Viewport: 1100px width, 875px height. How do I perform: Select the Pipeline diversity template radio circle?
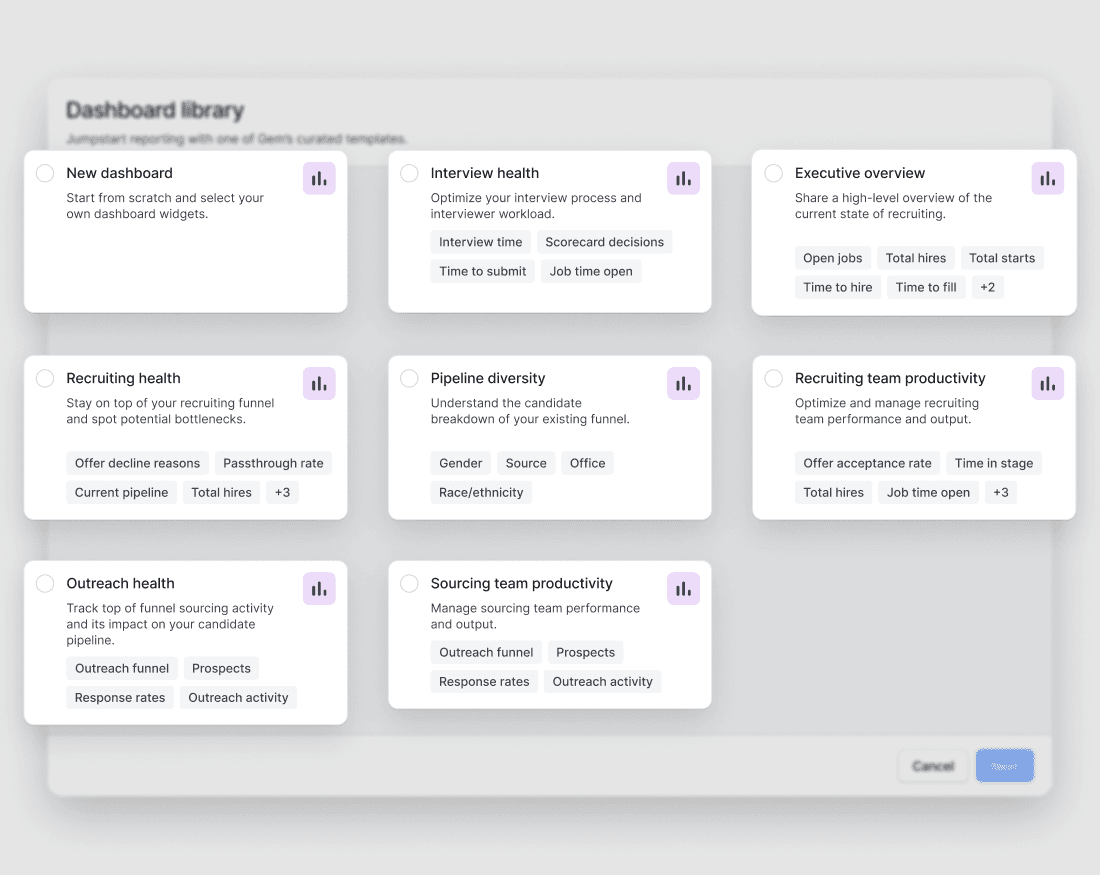(x=409, y=378)
